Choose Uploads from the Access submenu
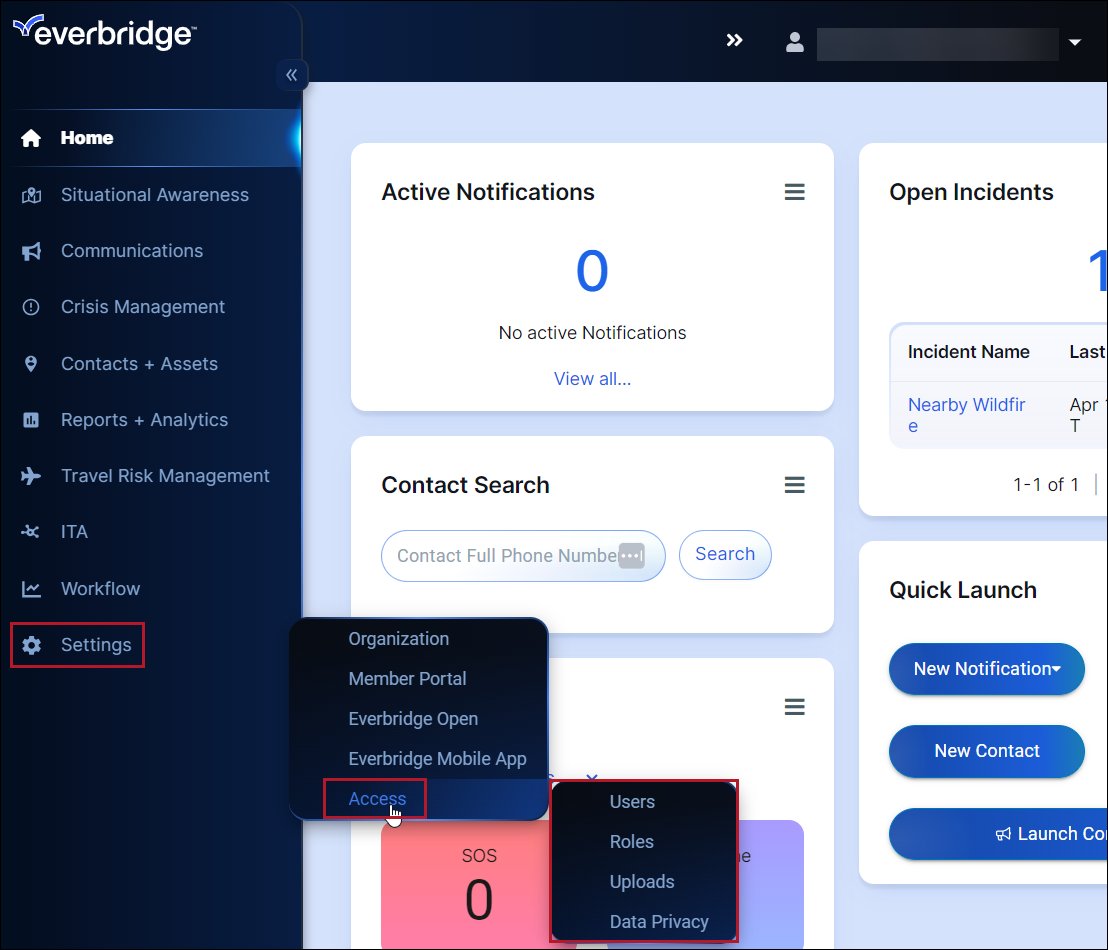 [642, 882]
